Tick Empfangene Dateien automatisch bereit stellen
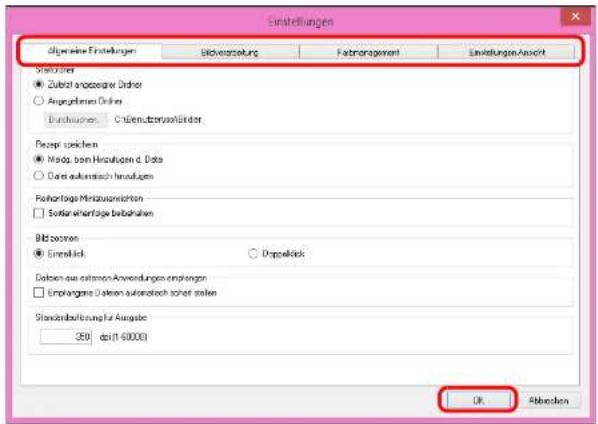This screenshot has height=424, width=598. click(x=39, y=292)
